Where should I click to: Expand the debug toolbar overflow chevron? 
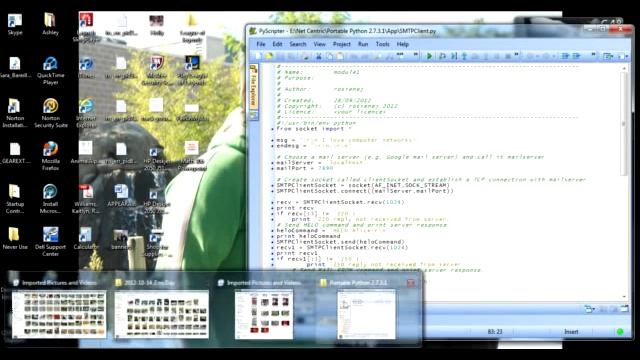pos(516,55)
